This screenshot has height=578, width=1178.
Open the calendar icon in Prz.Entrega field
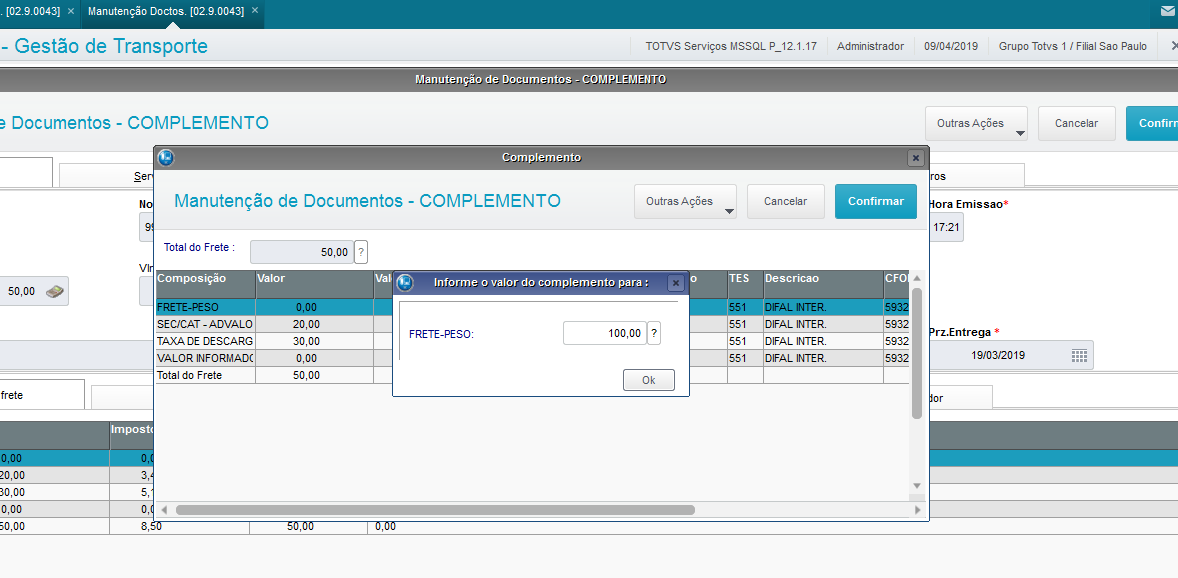[x=1079, y=355]
